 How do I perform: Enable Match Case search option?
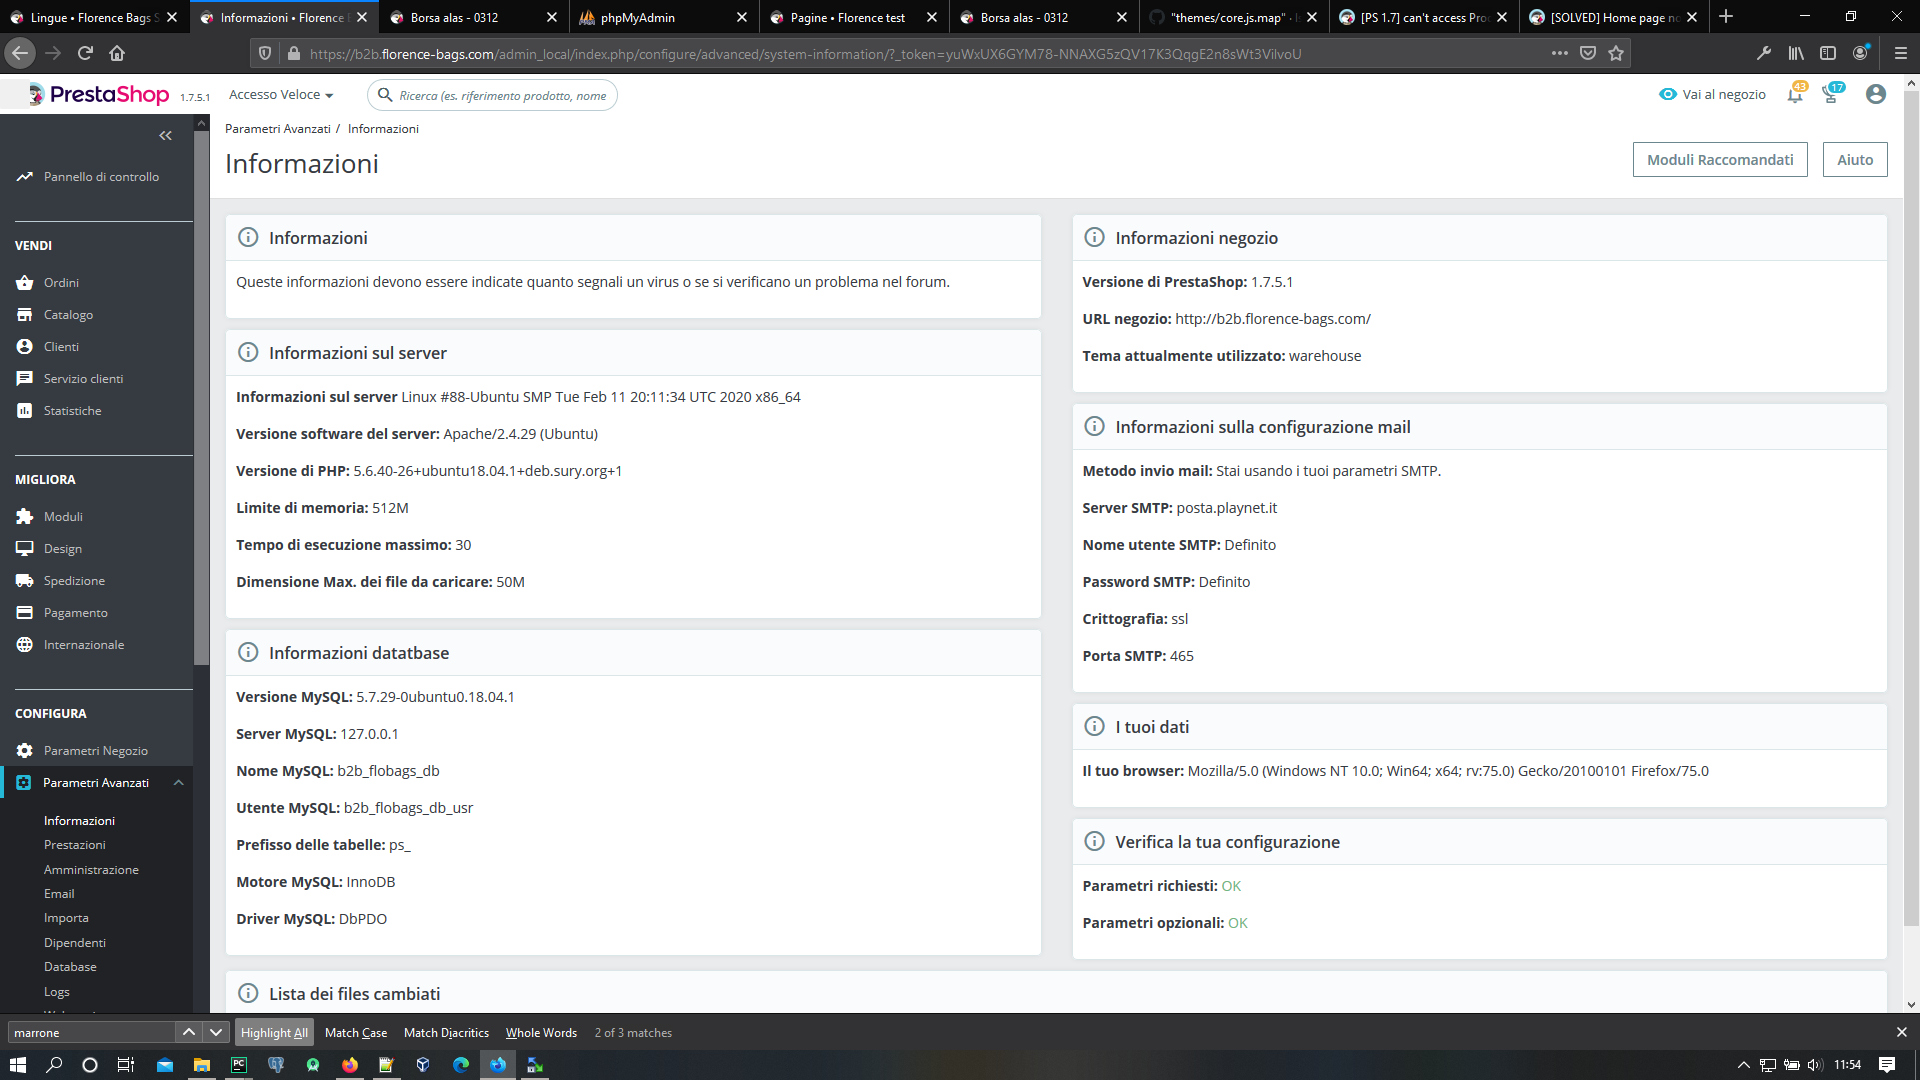[x=355, y=1033]
